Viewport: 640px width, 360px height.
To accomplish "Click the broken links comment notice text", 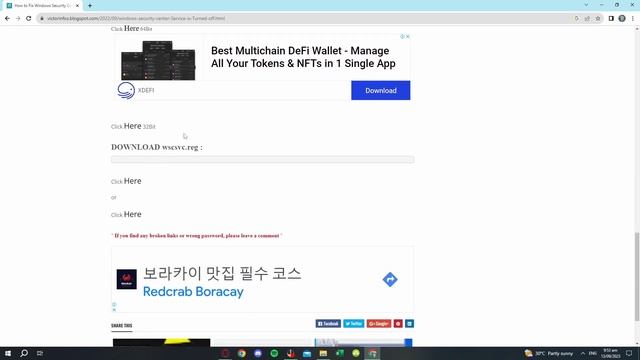I will (x=197, y=236).
